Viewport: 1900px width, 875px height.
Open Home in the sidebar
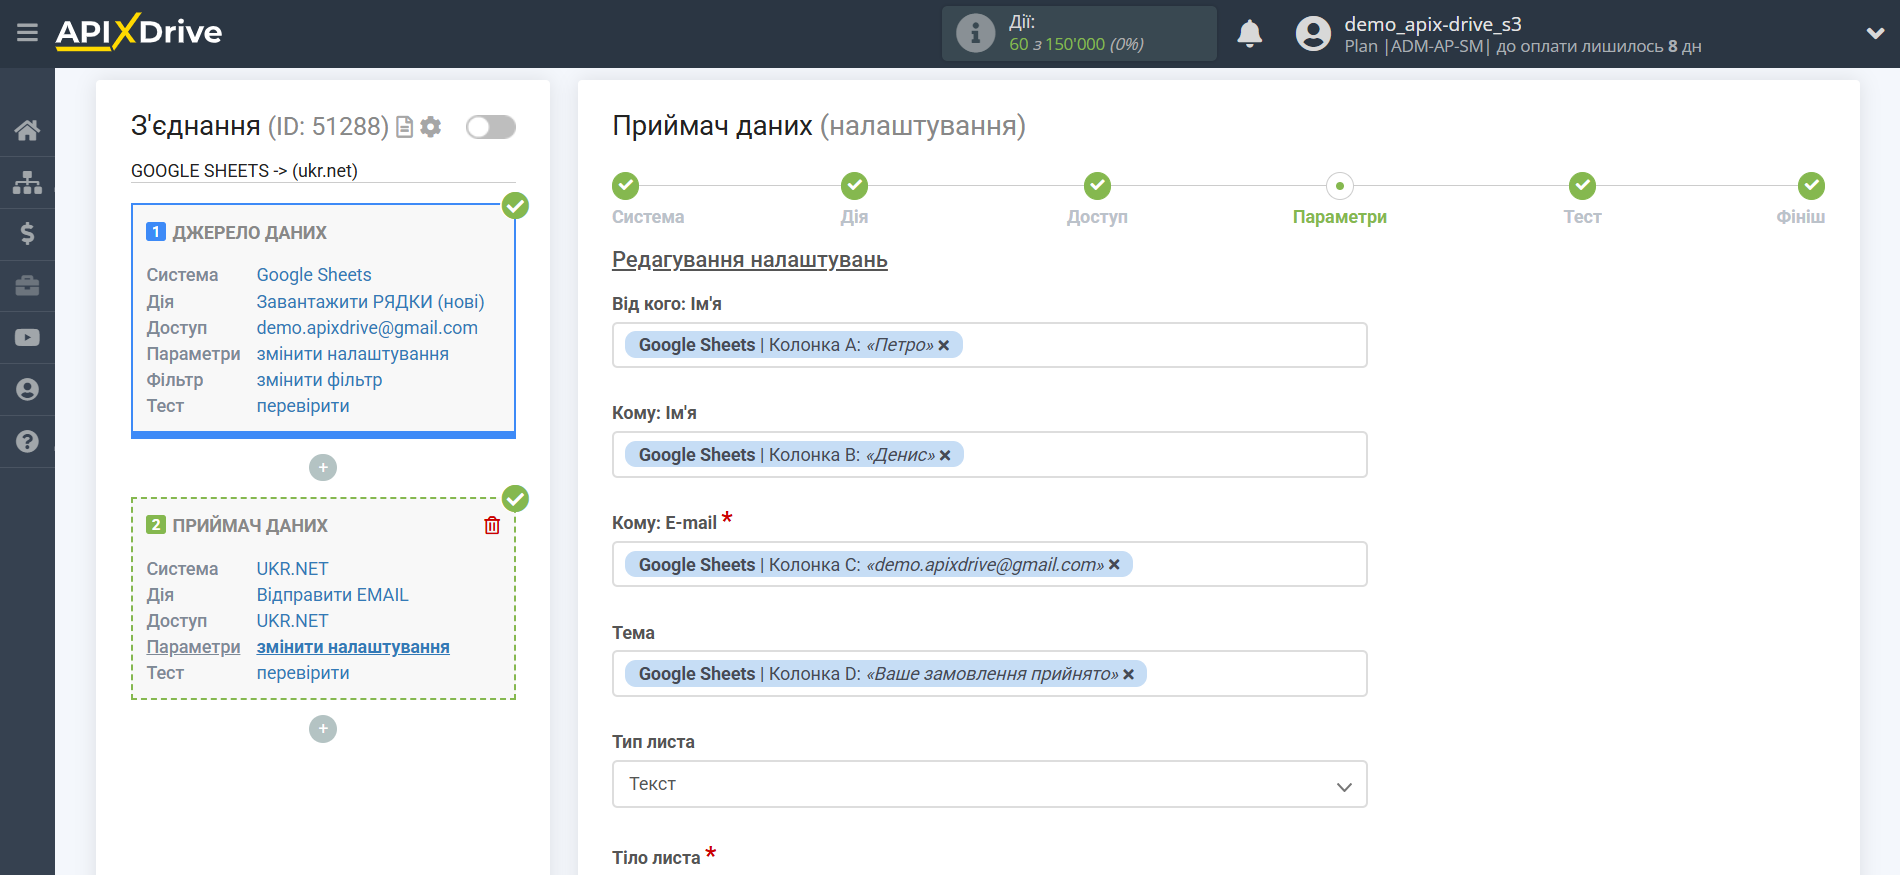coord(27,130)
